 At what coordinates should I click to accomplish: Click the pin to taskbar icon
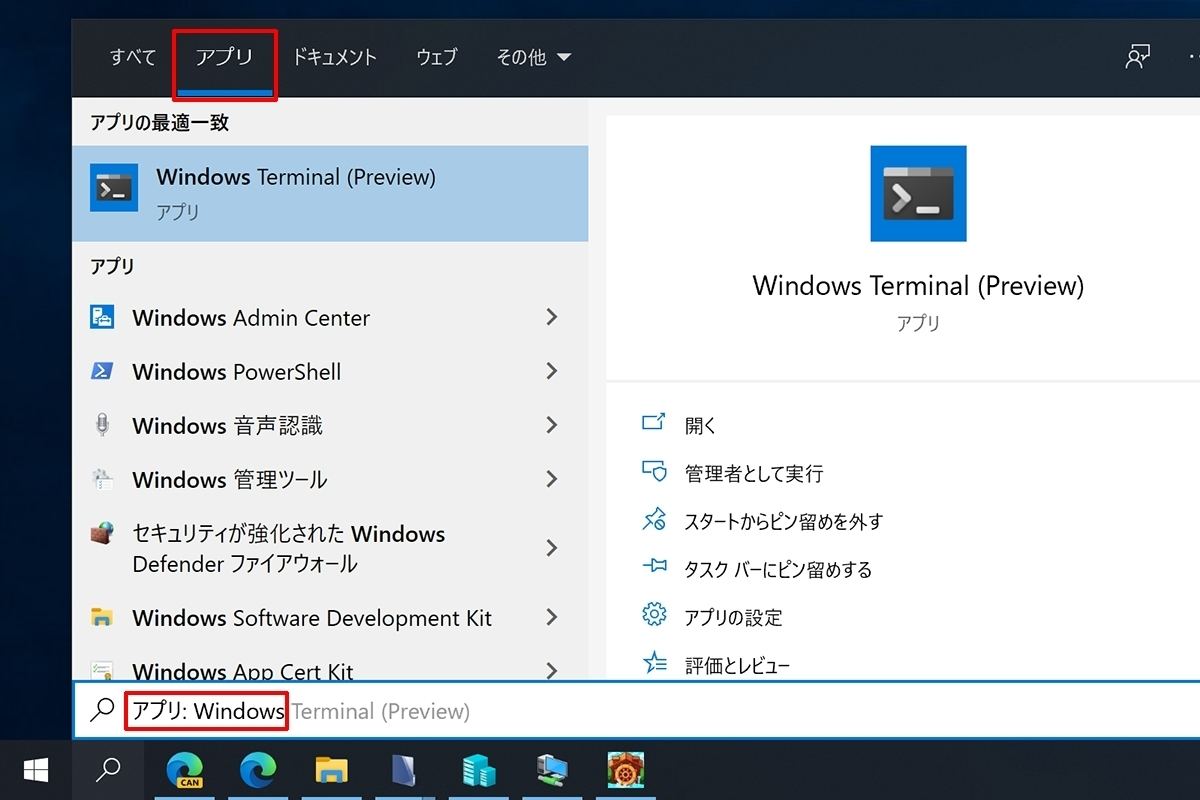pyautogui.click(x=653, y=567)
